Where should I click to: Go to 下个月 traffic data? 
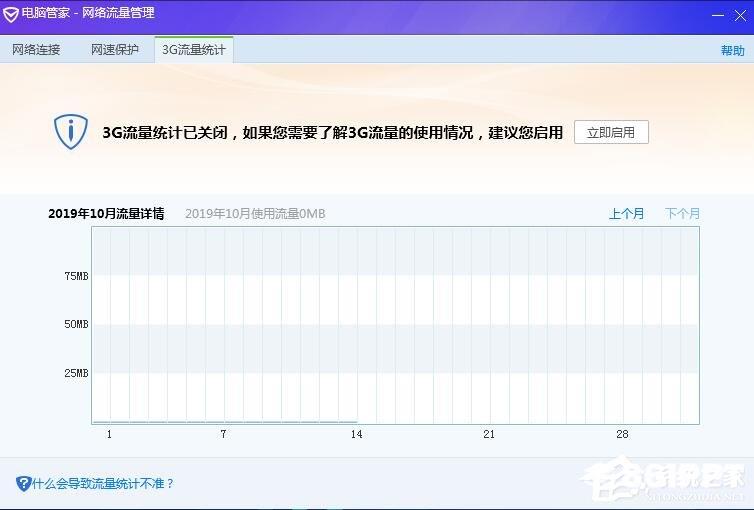pos(682,213)
